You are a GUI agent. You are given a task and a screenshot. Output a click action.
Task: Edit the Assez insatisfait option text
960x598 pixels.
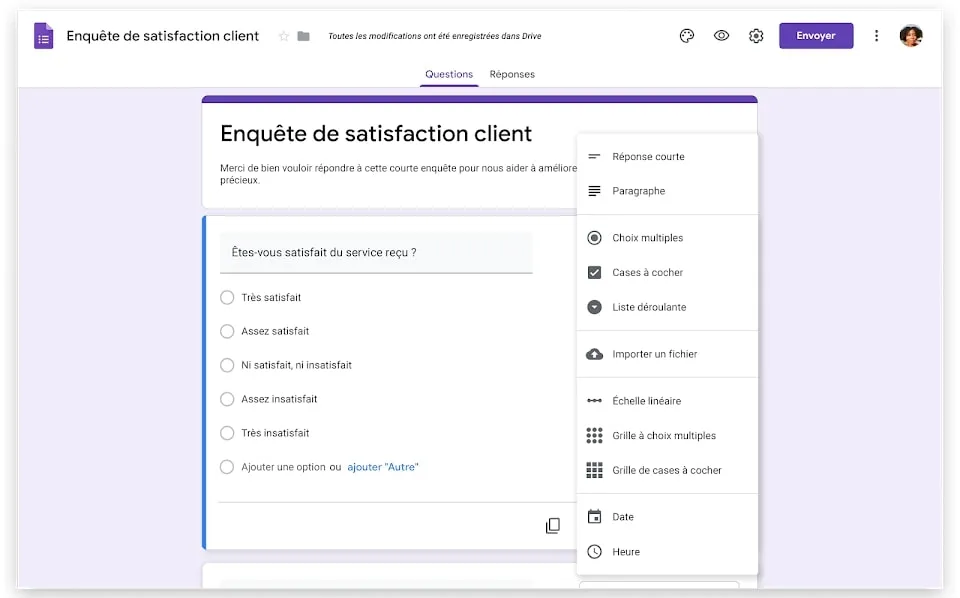(279, 399)
